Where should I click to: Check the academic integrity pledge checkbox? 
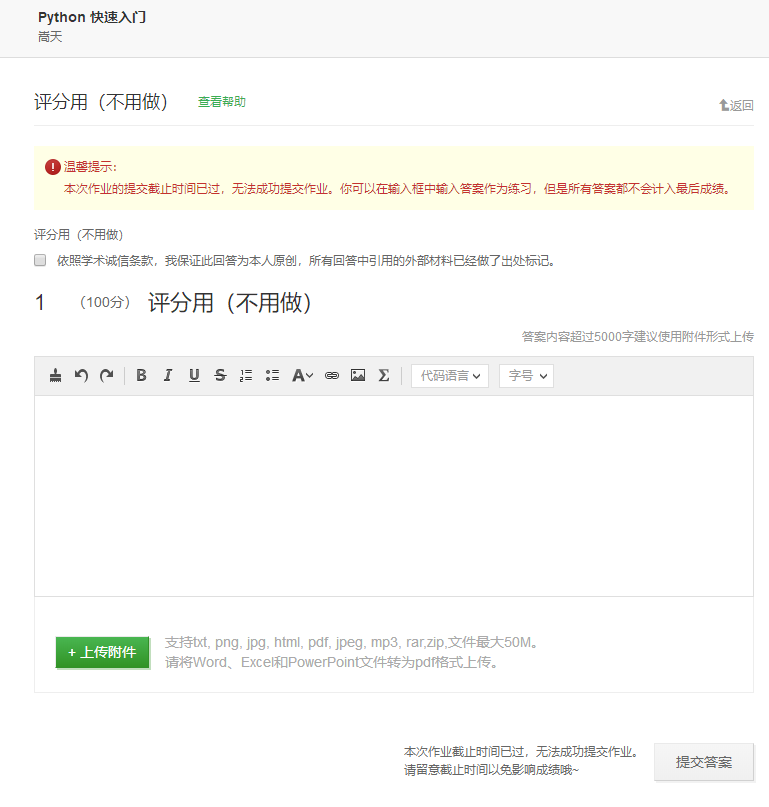coord(41,260)
